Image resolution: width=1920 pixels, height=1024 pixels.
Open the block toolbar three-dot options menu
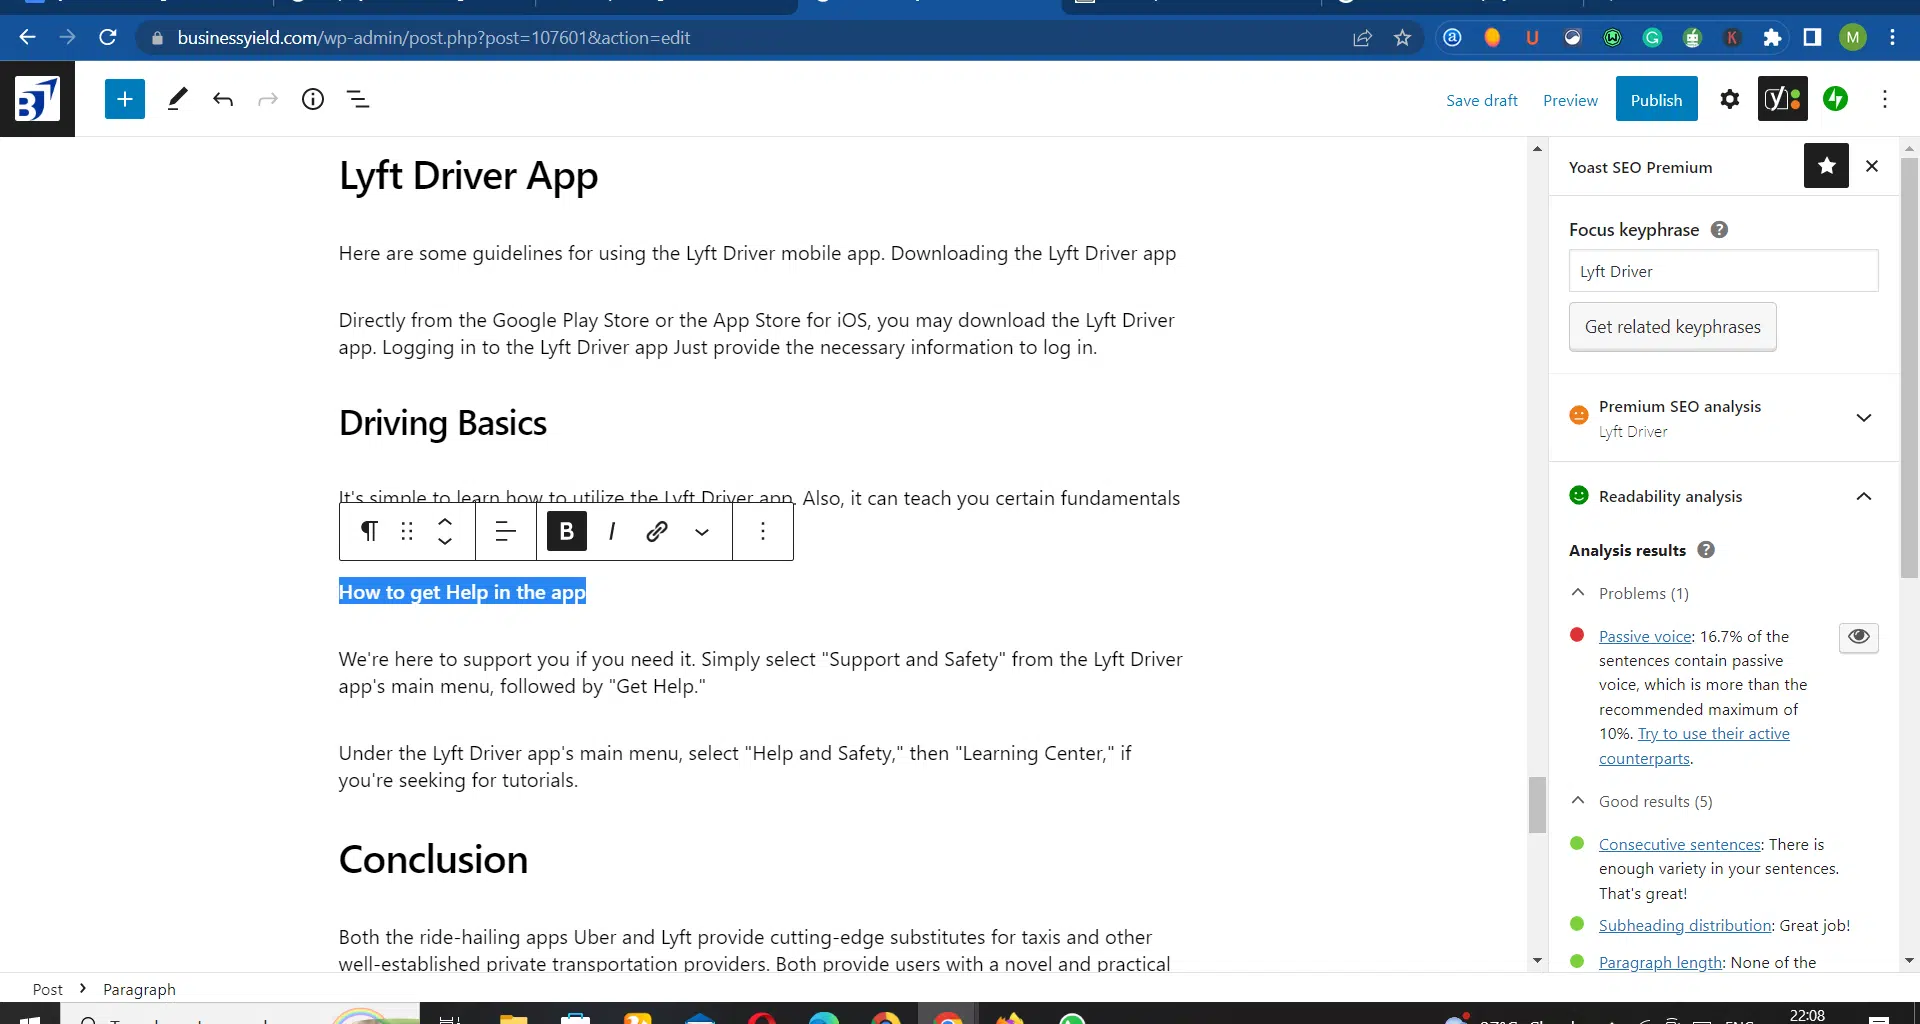pos(763,531)
